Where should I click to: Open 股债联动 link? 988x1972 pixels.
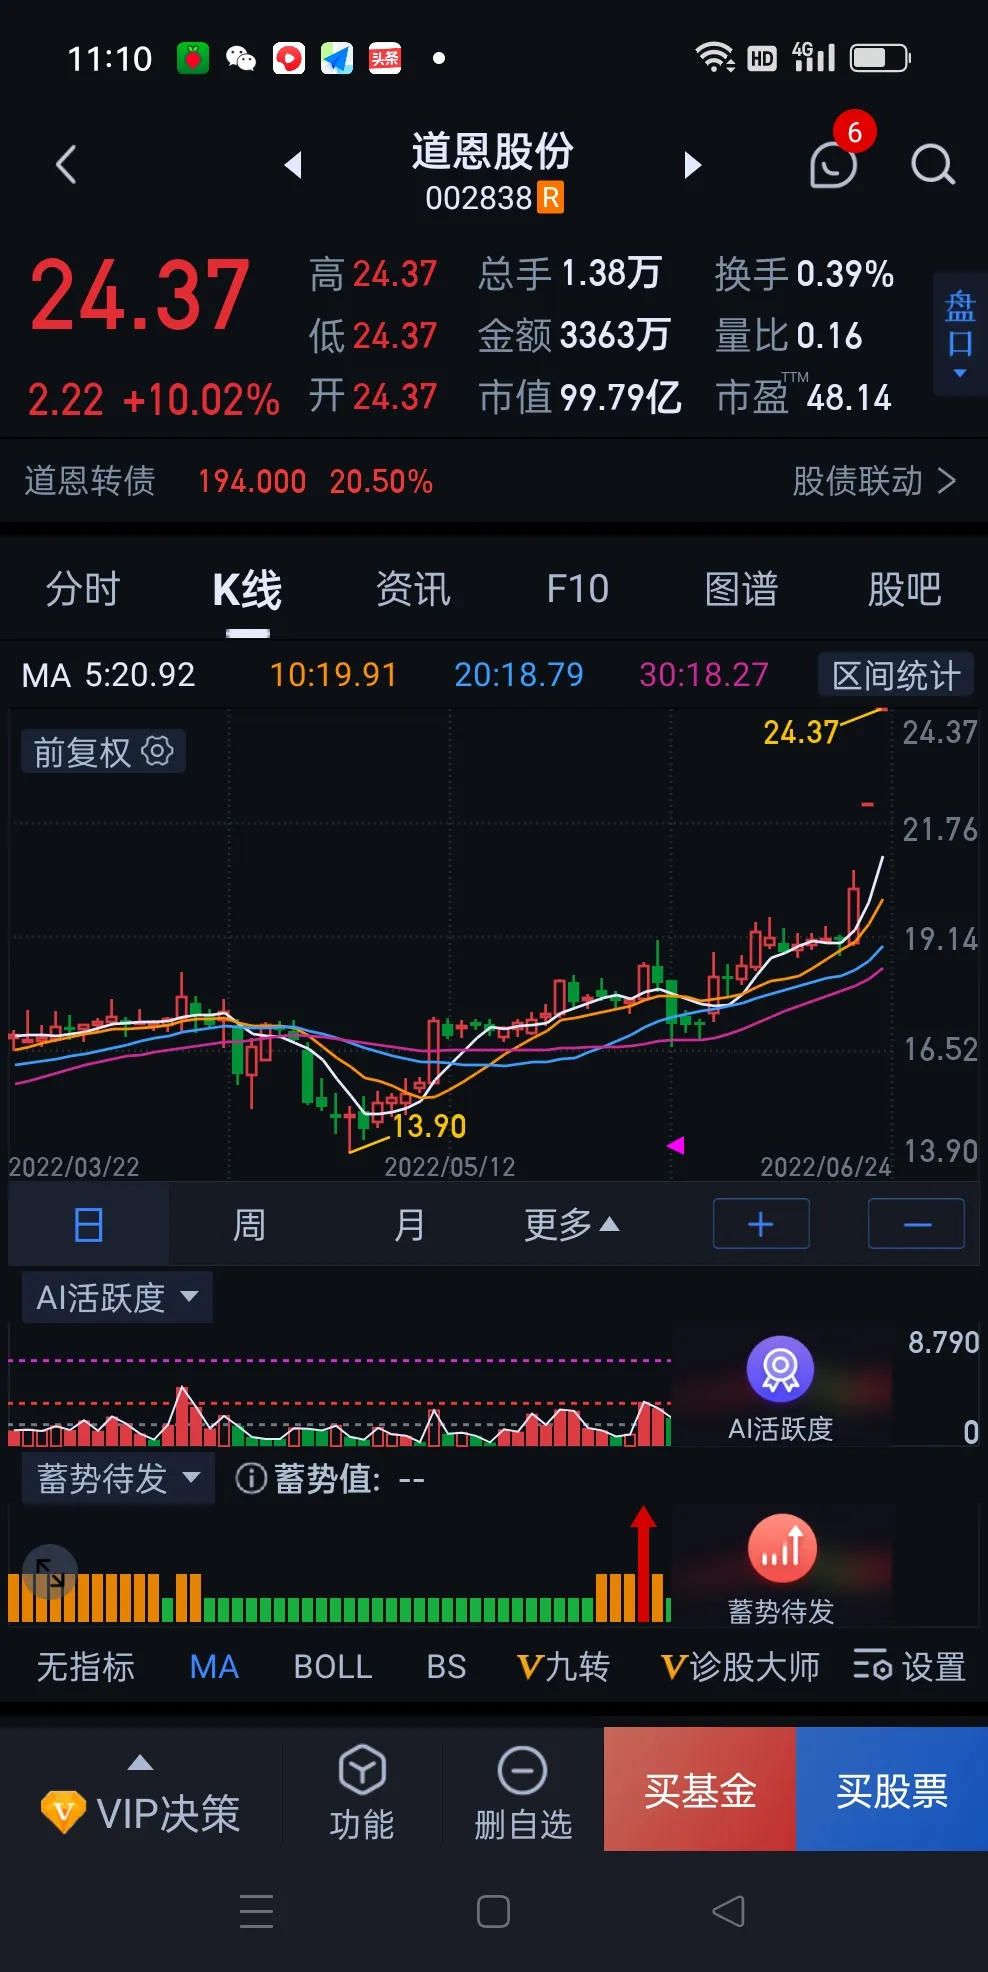pyautogui.click(x=874, y=481)
